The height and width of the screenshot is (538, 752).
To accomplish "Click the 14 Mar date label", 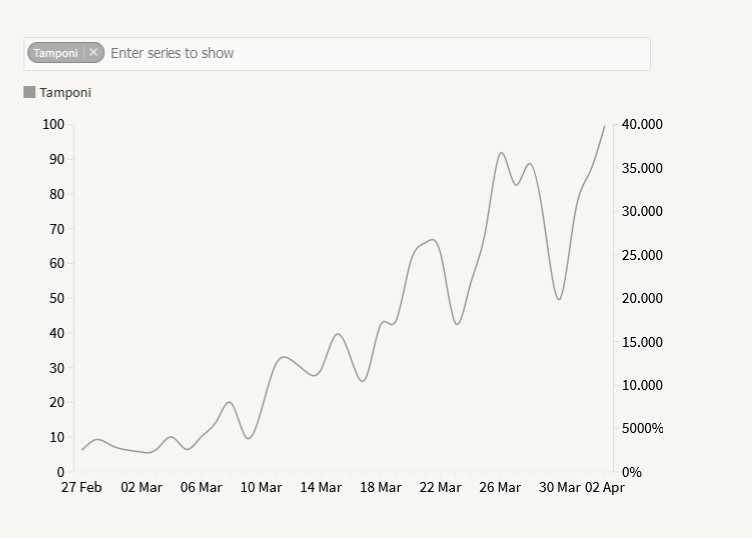I will pyautogui.click(x=321, y=488).
